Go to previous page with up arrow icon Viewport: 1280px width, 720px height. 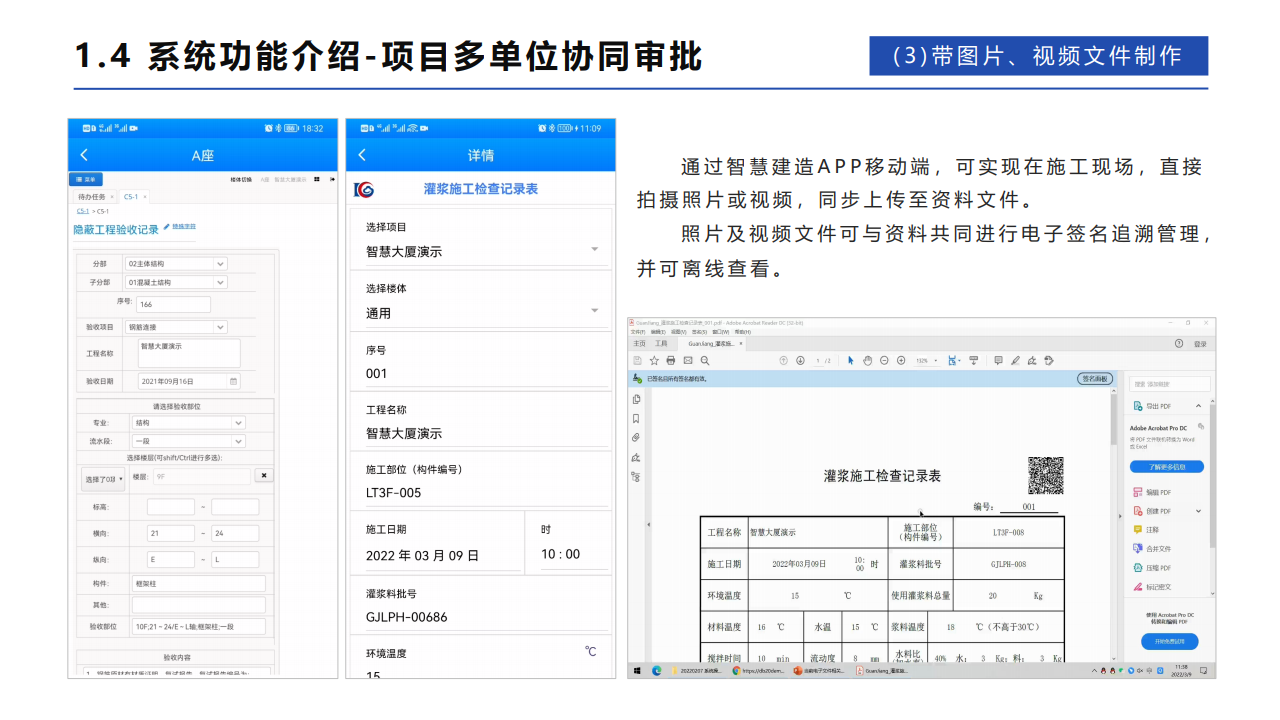tap(783, 360)
